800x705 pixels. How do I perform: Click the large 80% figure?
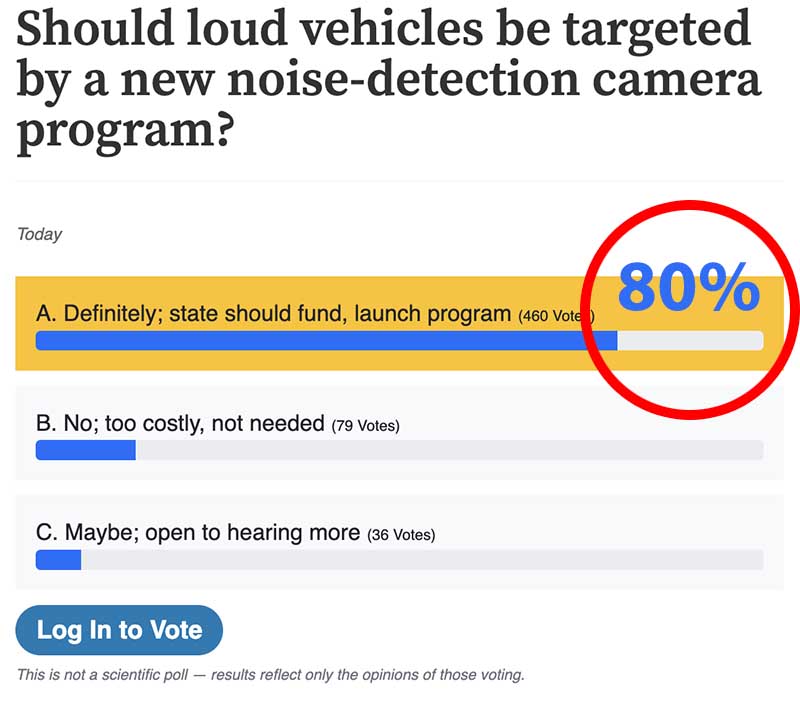pyautogui.click(x=688, y=288)
